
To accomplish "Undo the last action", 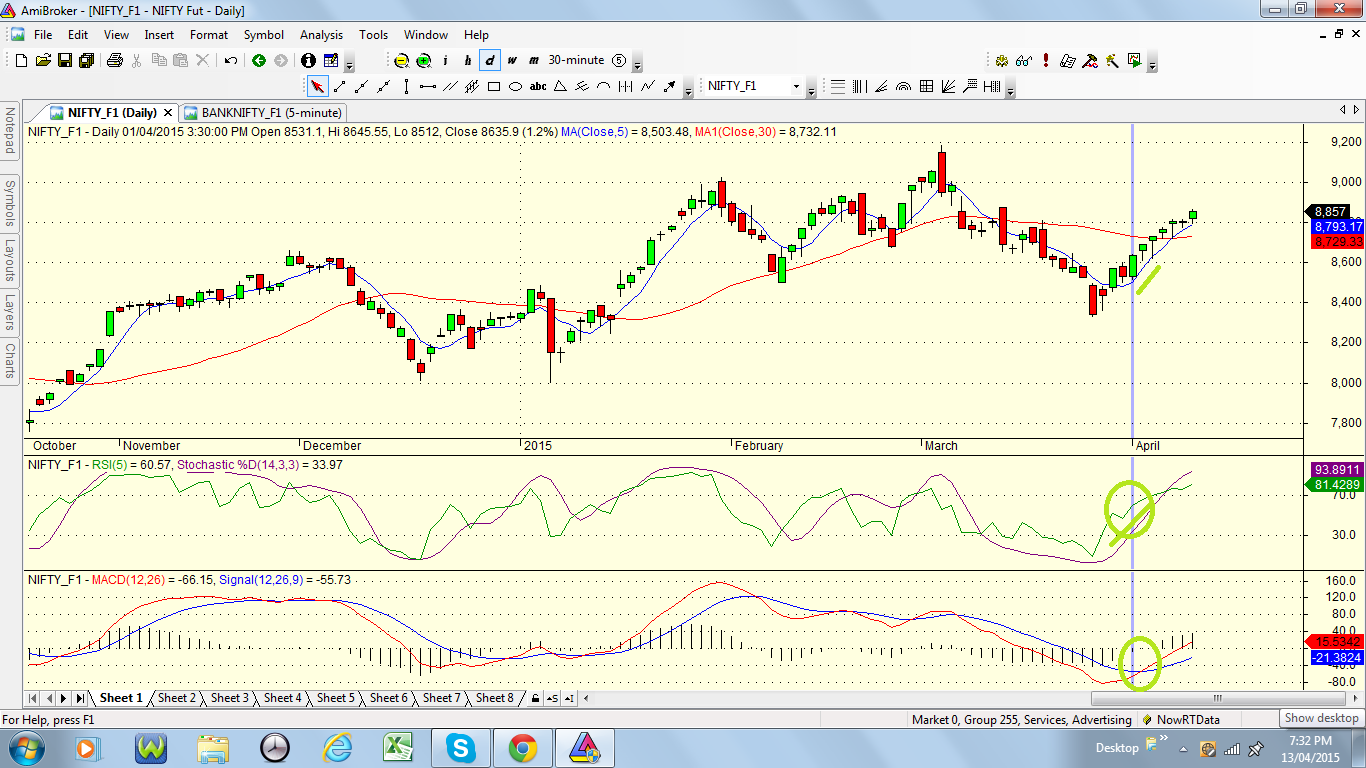I will coord(231,60).
